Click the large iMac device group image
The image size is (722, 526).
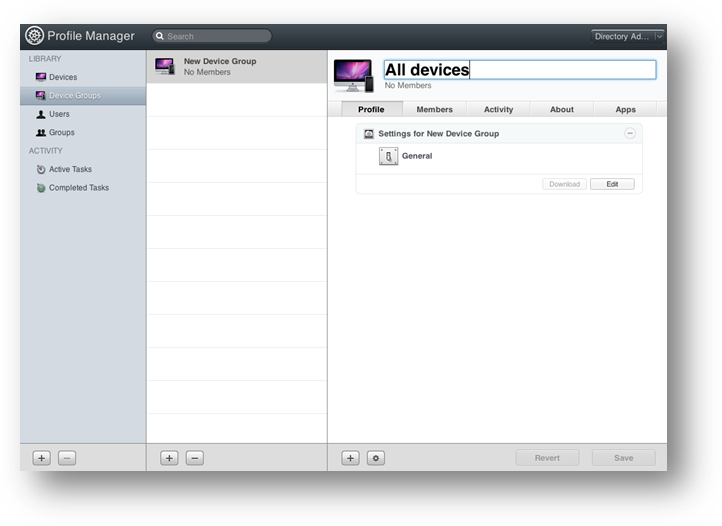pyautogui.click(x=353, y=75)
